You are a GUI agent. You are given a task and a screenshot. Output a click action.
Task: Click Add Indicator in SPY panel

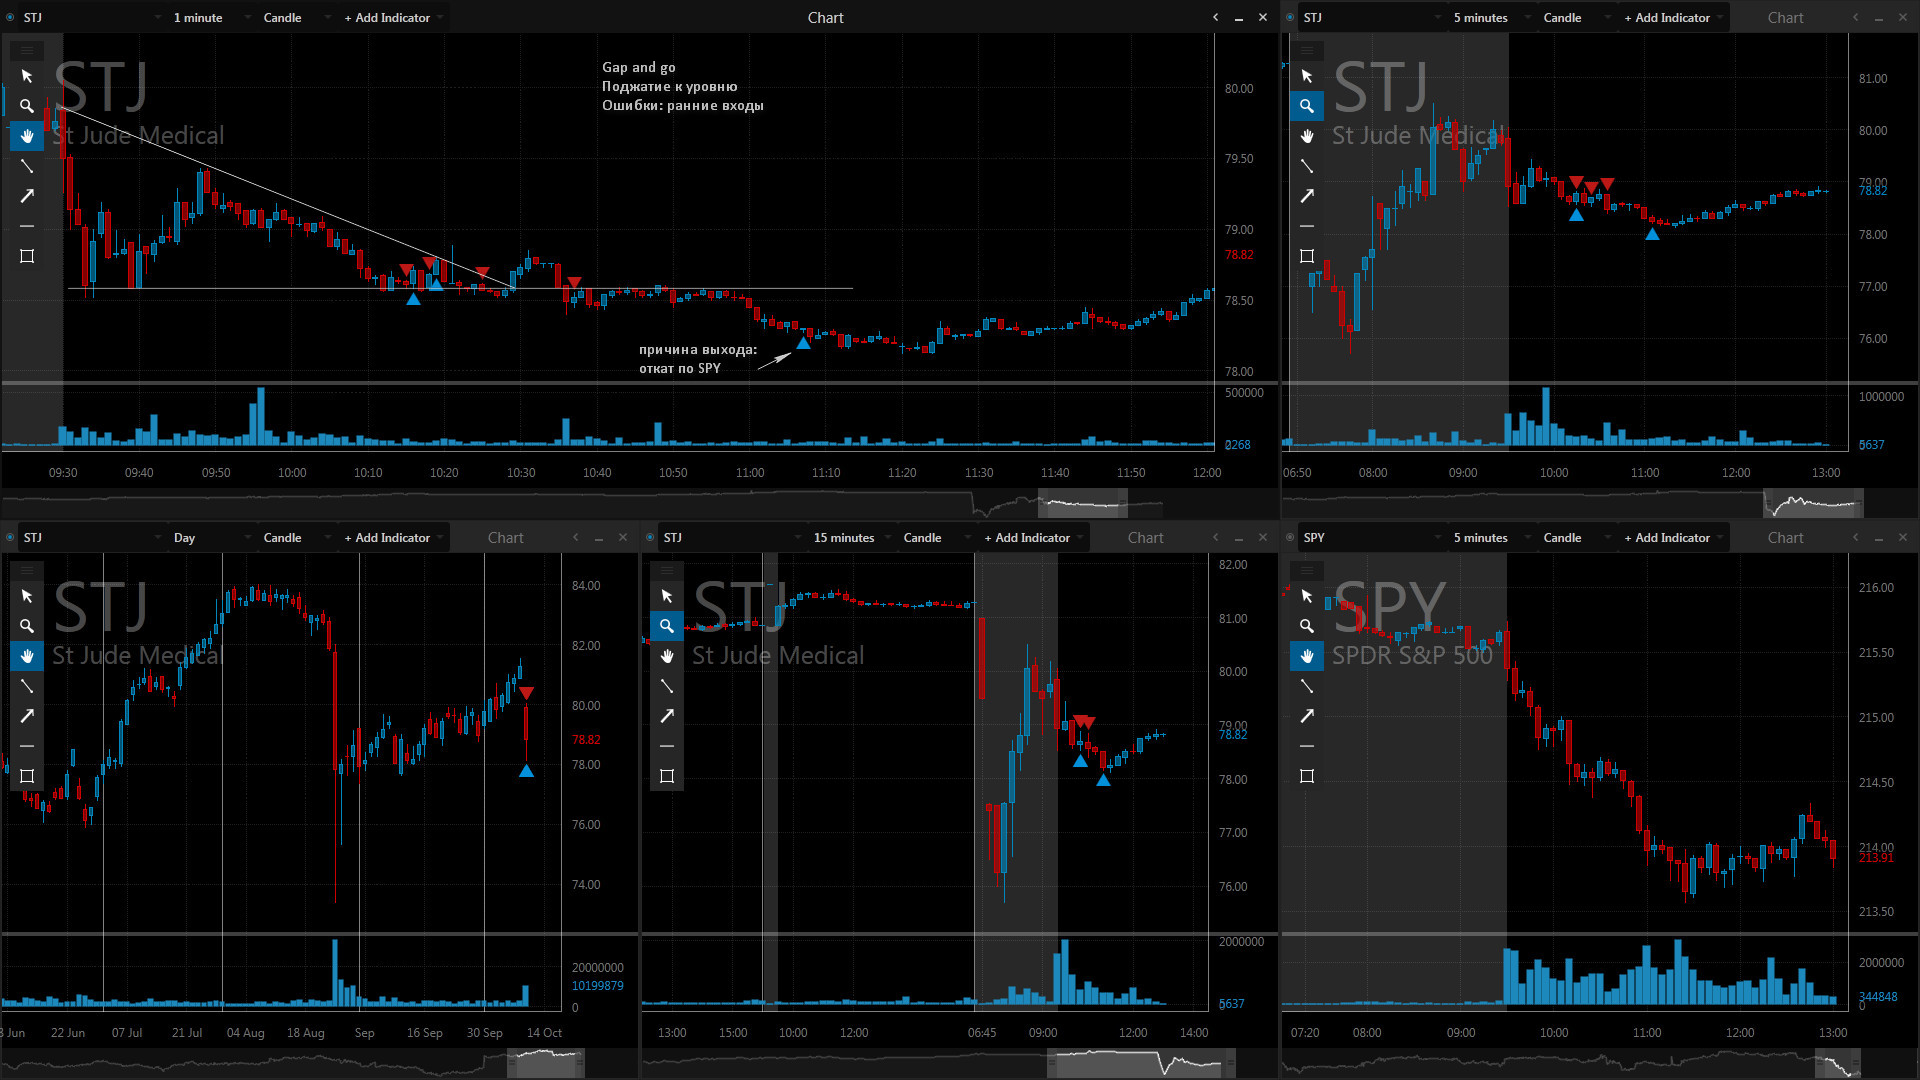click(1673, 537)
